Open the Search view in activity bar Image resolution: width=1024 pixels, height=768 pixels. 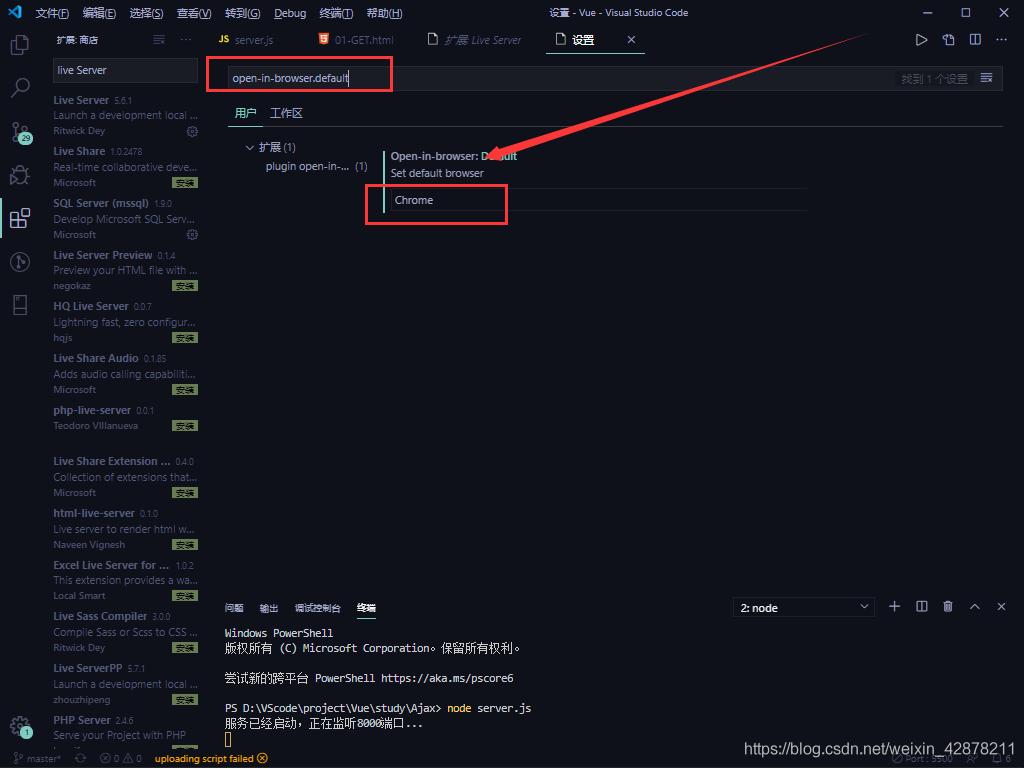point(20,88)
